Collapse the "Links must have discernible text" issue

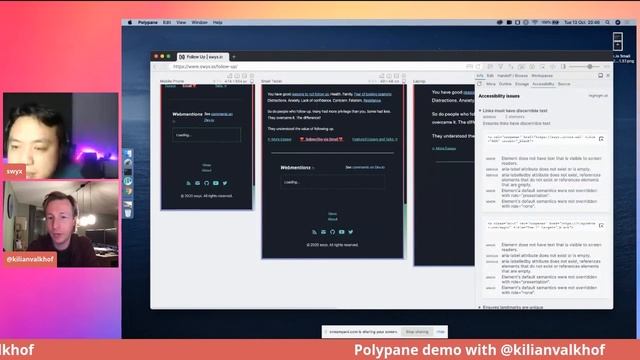pos(480,111)
